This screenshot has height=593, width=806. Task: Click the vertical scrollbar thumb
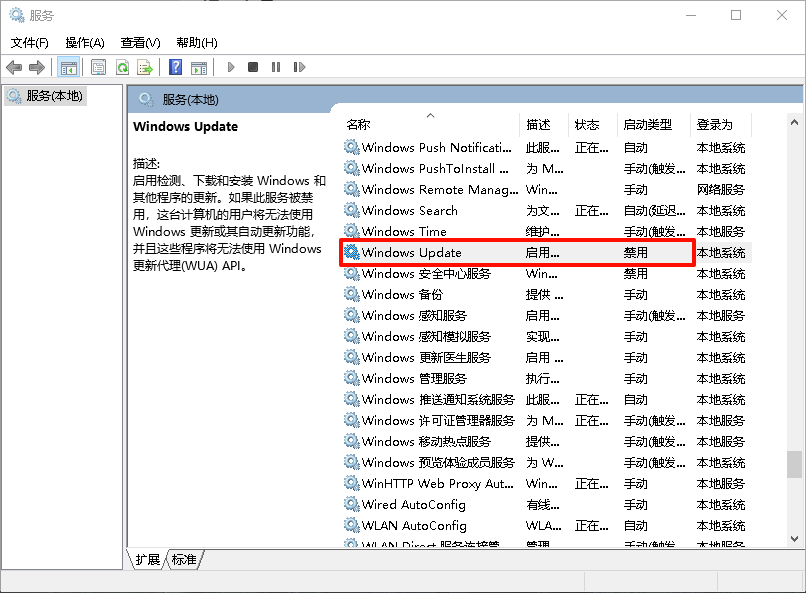(794, 465)
